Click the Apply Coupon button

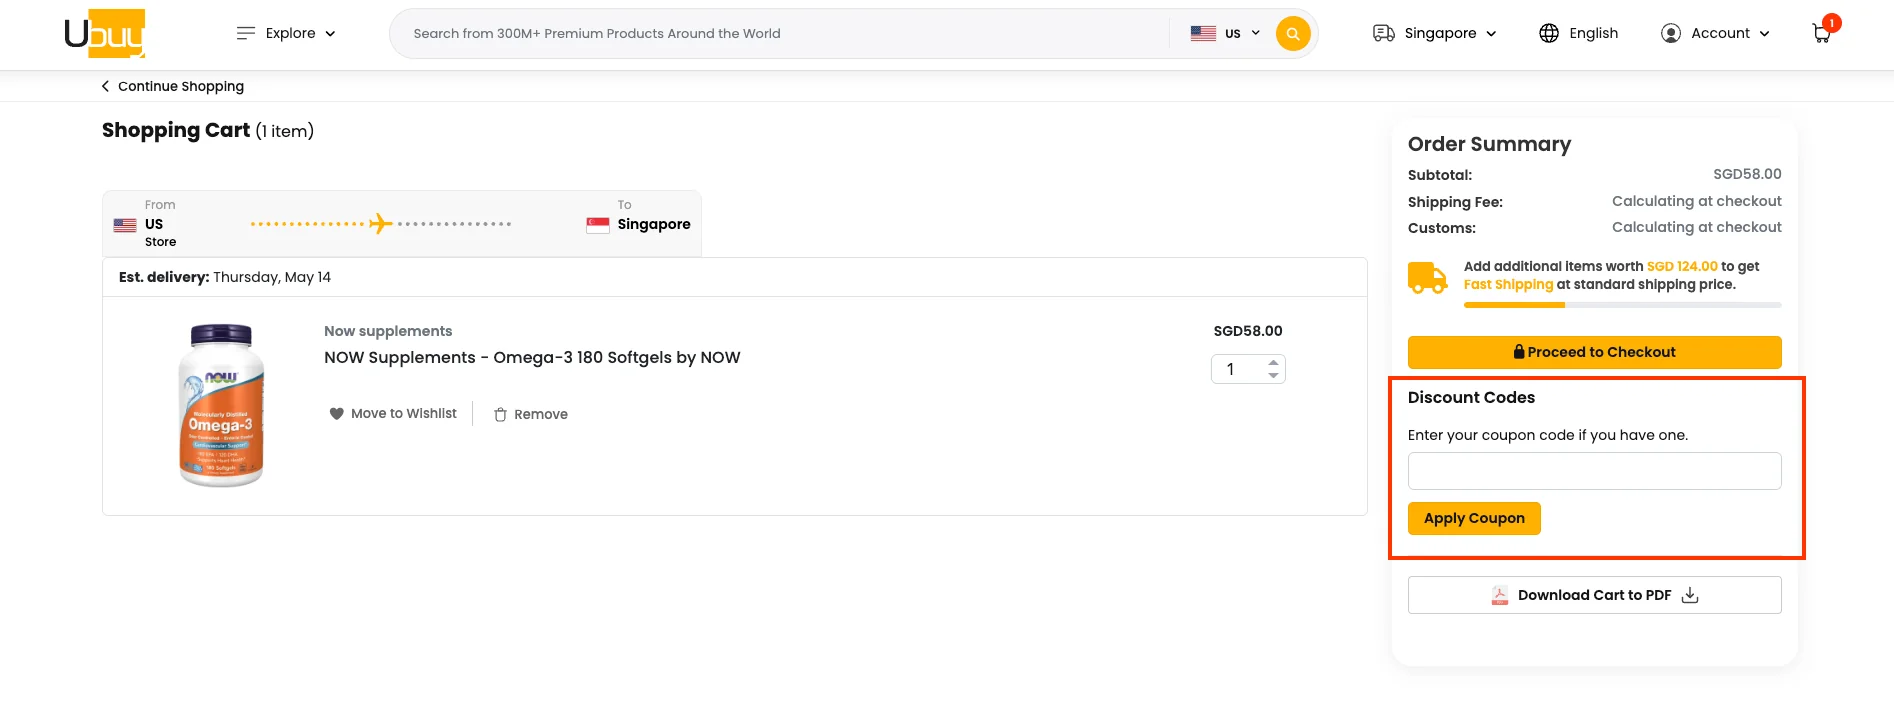click(1474, 518)
